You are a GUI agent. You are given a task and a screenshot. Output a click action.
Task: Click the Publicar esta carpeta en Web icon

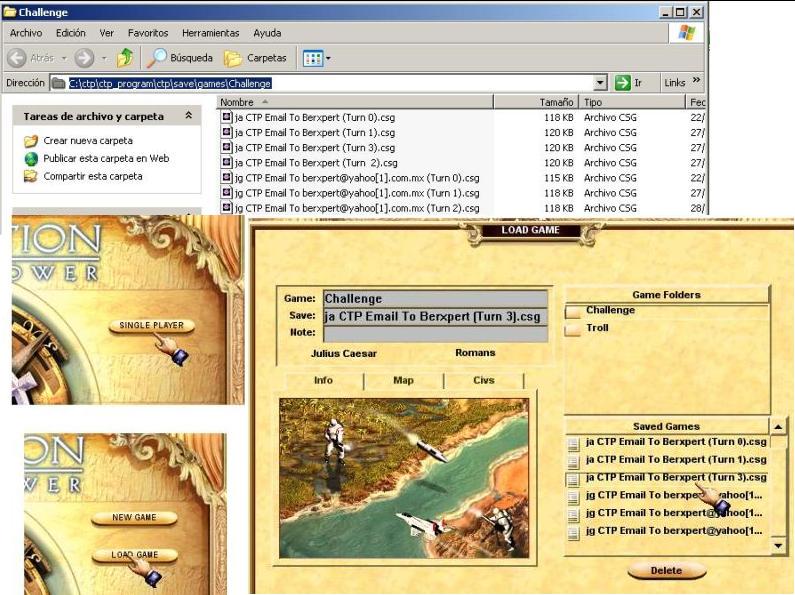pyautogui.click(x=31, y=158)
